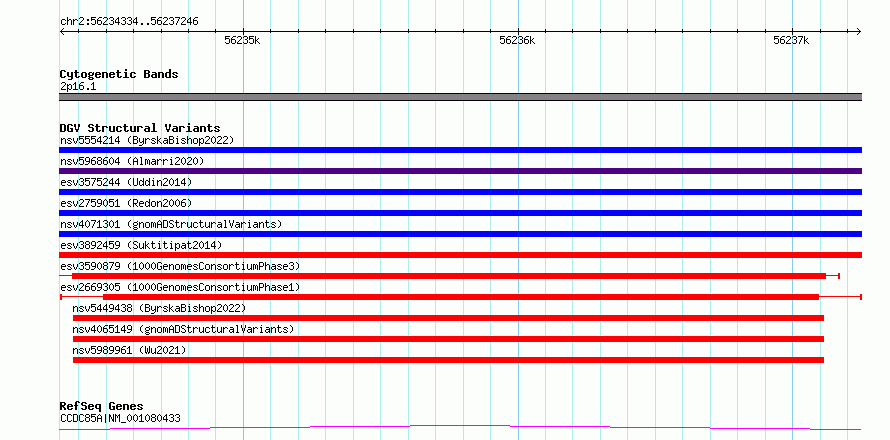Click esv2669305 (1000GenomesConsortiumPhase1) label
Viewport: 890px width, 440px height.
(x=180, y=287)
